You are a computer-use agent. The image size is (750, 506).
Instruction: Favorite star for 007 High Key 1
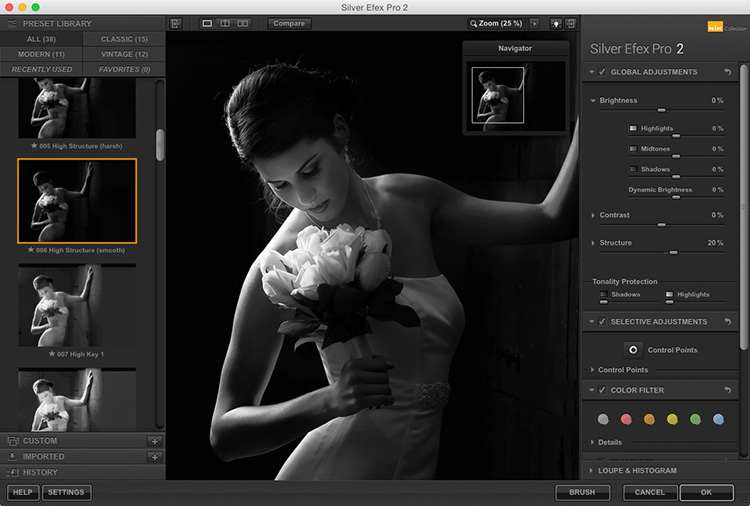click(x=52, y=354)
